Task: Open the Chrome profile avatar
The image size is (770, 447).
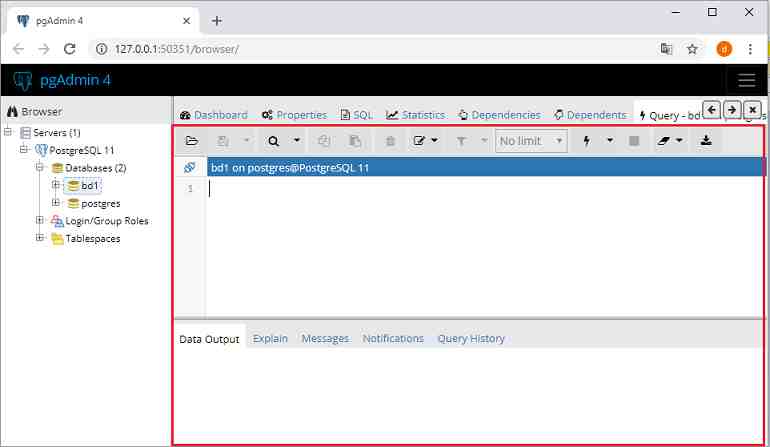Action: 724,49
